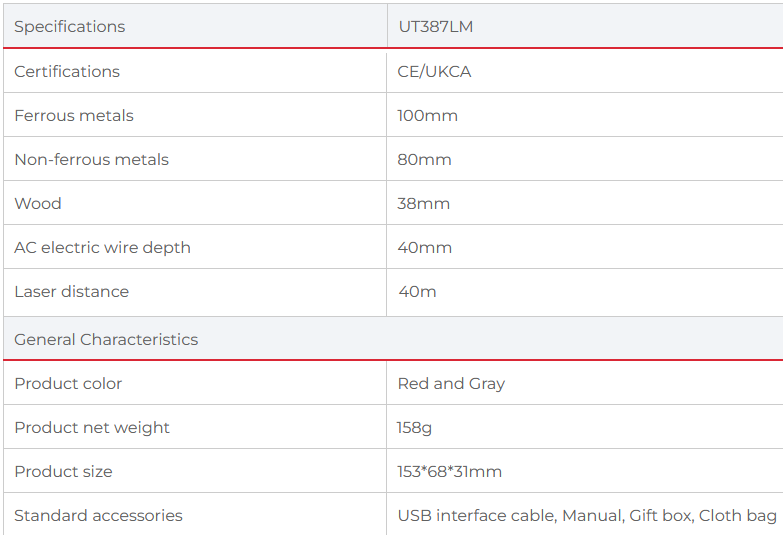Image resolution: width=783 pixels, height=535 pixels.
Task: Select the CE/UKCA certification value
Action: click(x=434, y=71)
